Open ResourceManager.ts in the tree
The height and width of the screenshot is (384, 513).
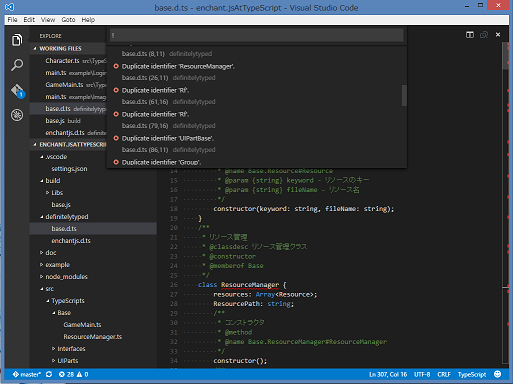pos(93,337)
